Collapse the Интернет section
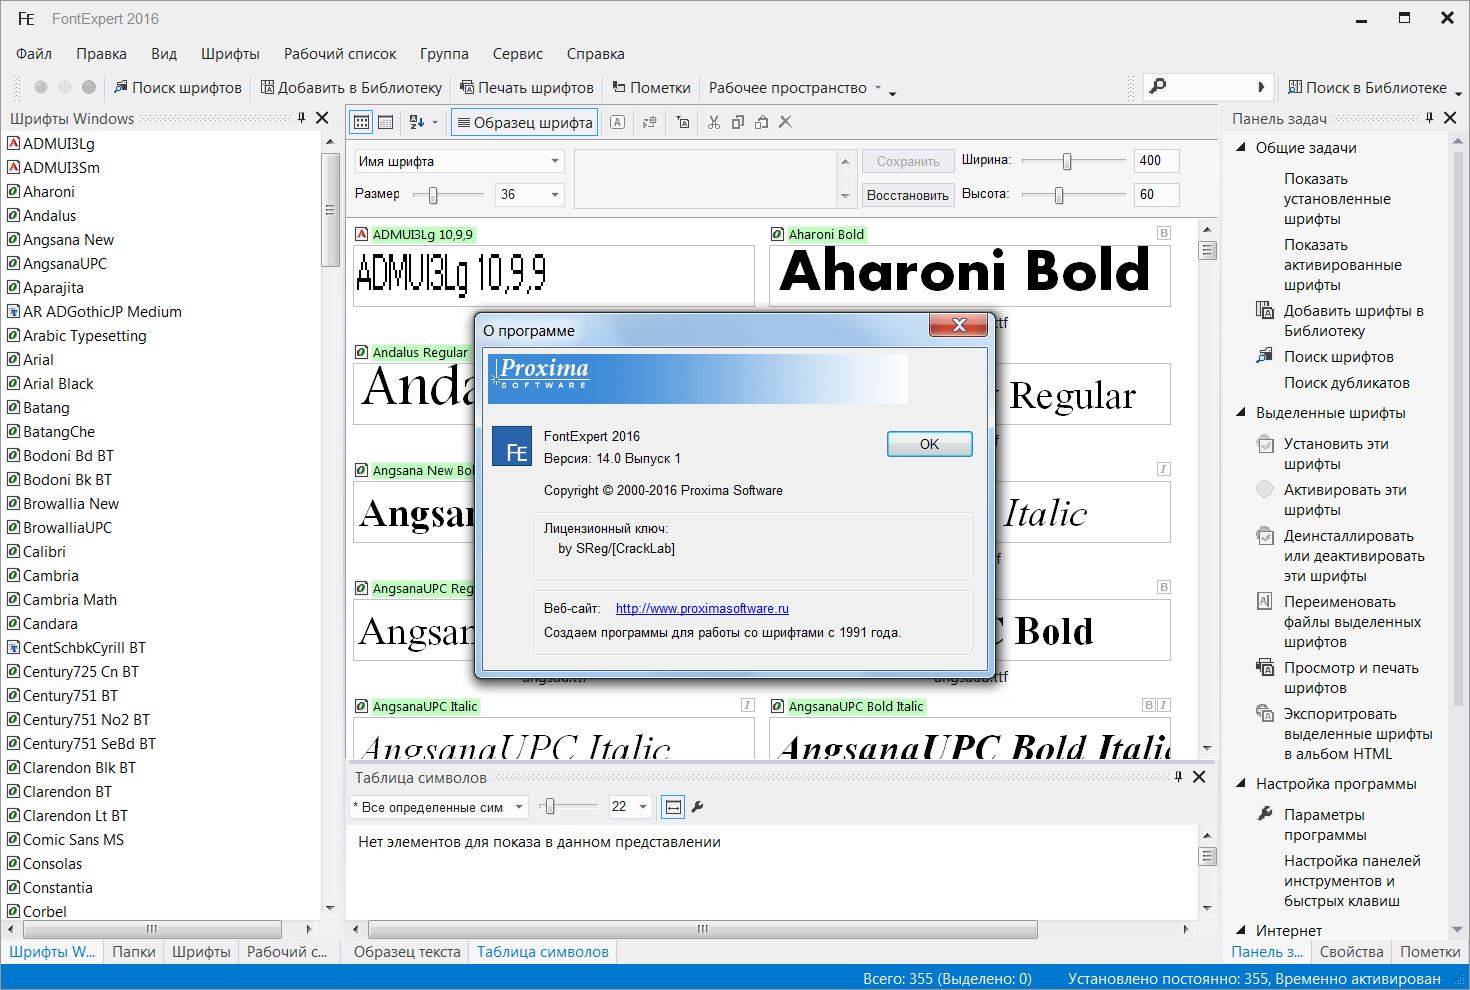The image size is (1470, 990). pos(1240,930)
